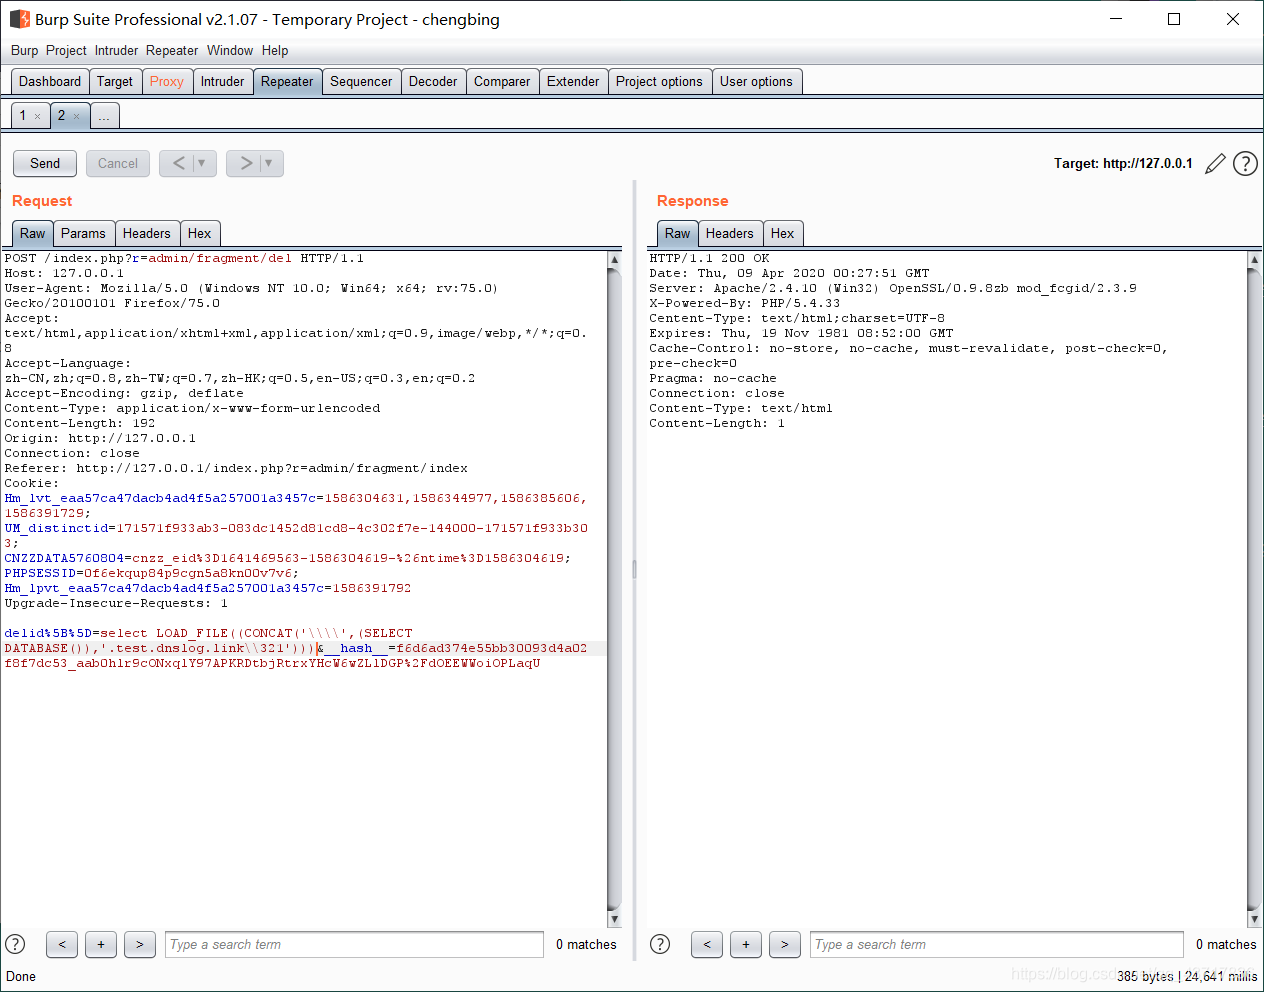The height and width of the screenshot is (992, 1264).
Task: Switch to the Proxy tab
Action: (x=167, y=82)
